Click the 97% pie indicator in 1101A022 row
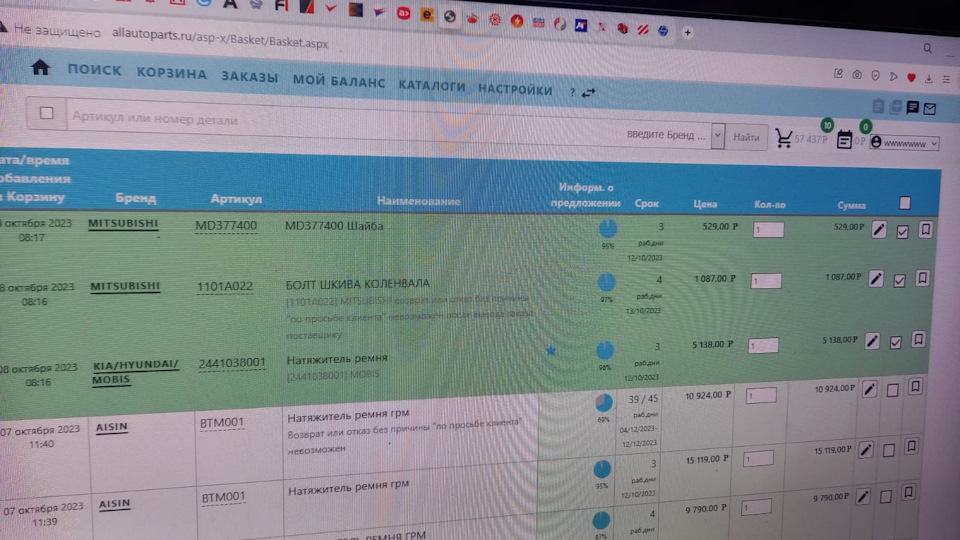The image size is (960, 540). (x=606, y=282)
